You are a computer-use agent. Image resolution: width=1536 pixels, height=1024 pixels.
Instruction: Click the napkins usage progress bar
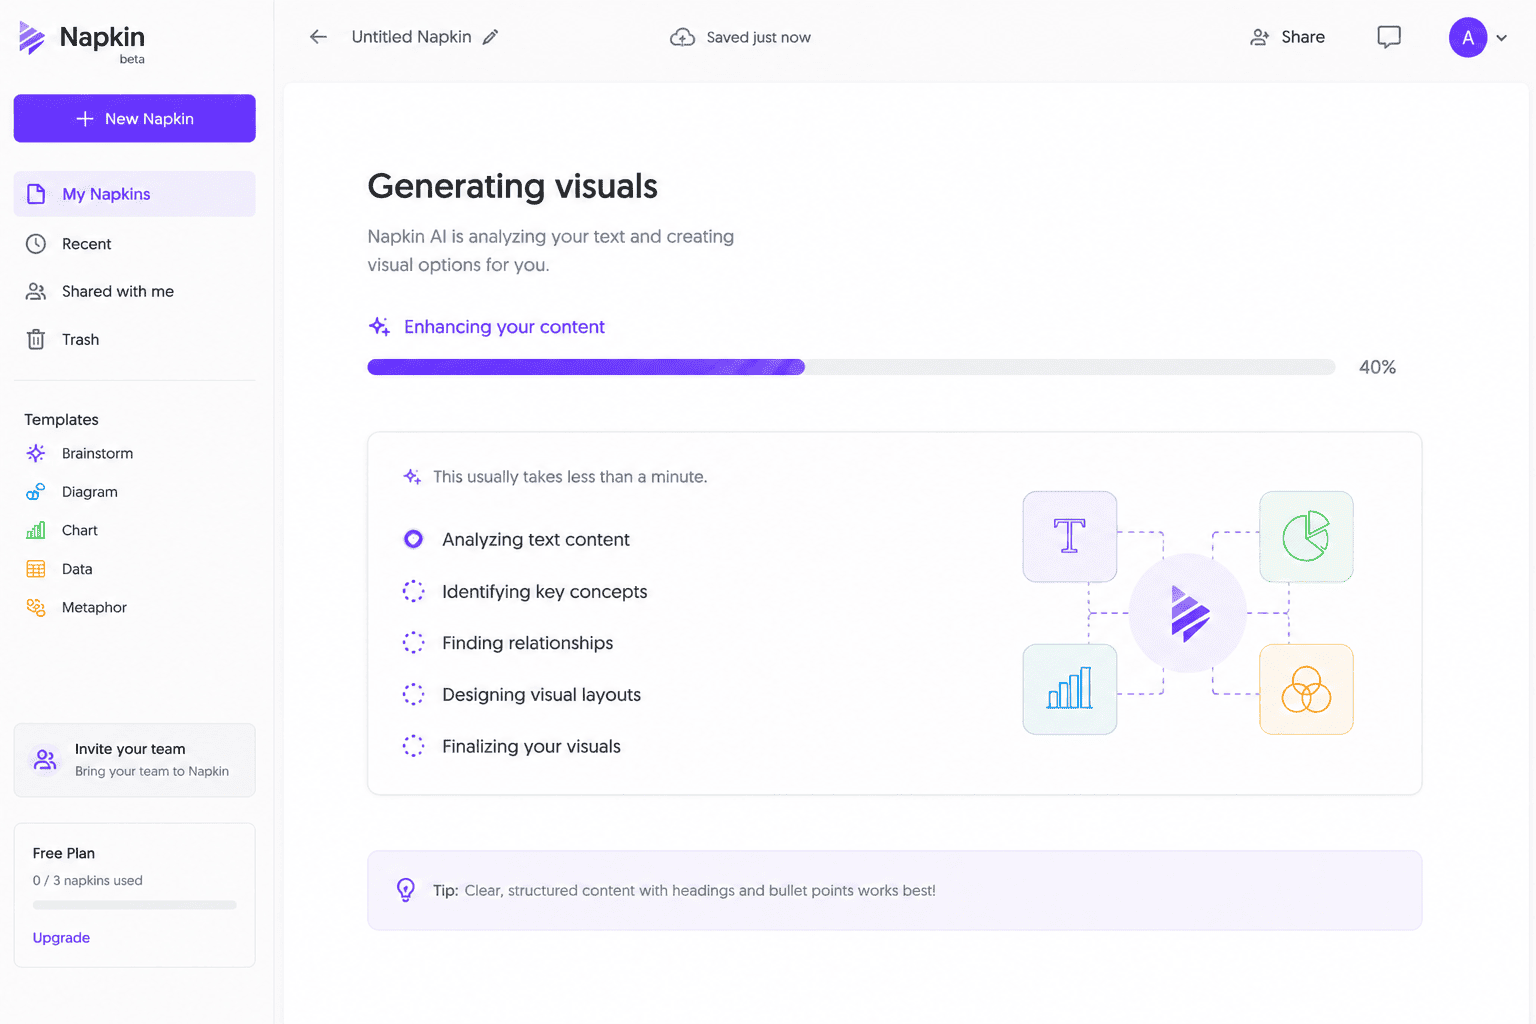(x=135, y=905)
